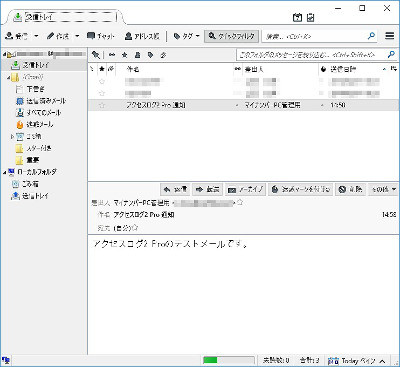Viewport: 400px width, 367px height.
Task: Collapse the ローカルフォルダ node
Action: [4, 172]
